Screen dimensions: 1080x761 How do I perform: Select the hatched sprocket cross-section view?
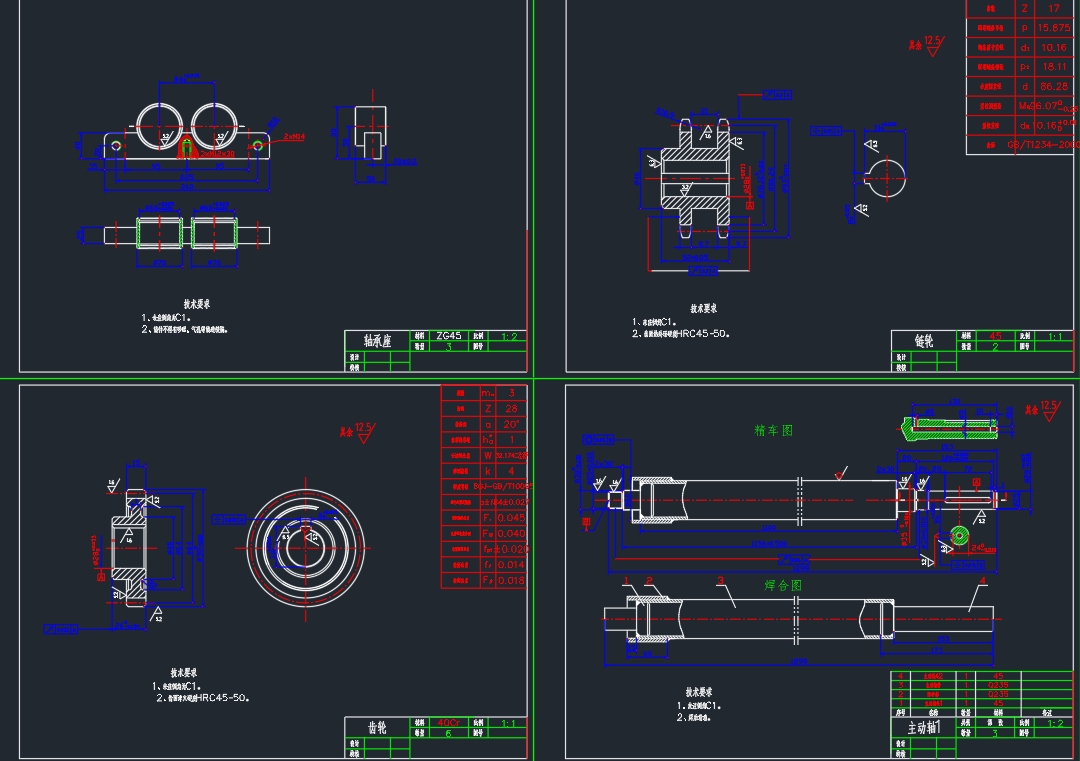pyautogui.click(x=695, y=178)
